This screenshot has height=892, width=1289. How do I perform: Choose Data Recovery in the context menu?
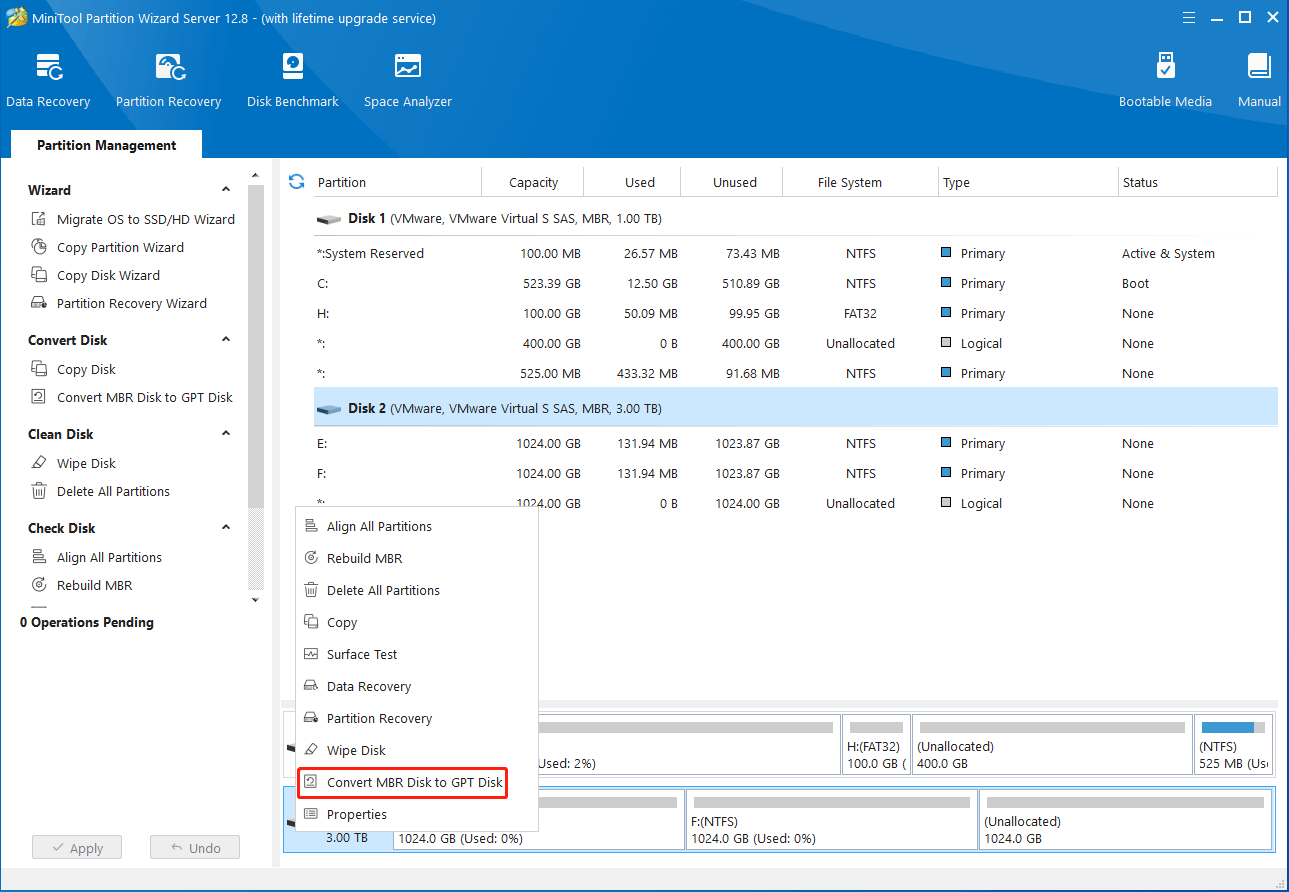[x=417, y=686]
